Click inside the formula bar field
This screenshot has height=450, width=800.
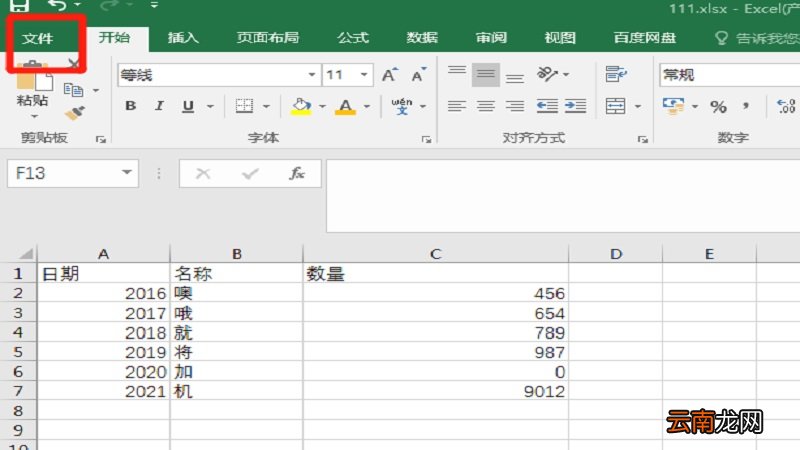point(563,196)
